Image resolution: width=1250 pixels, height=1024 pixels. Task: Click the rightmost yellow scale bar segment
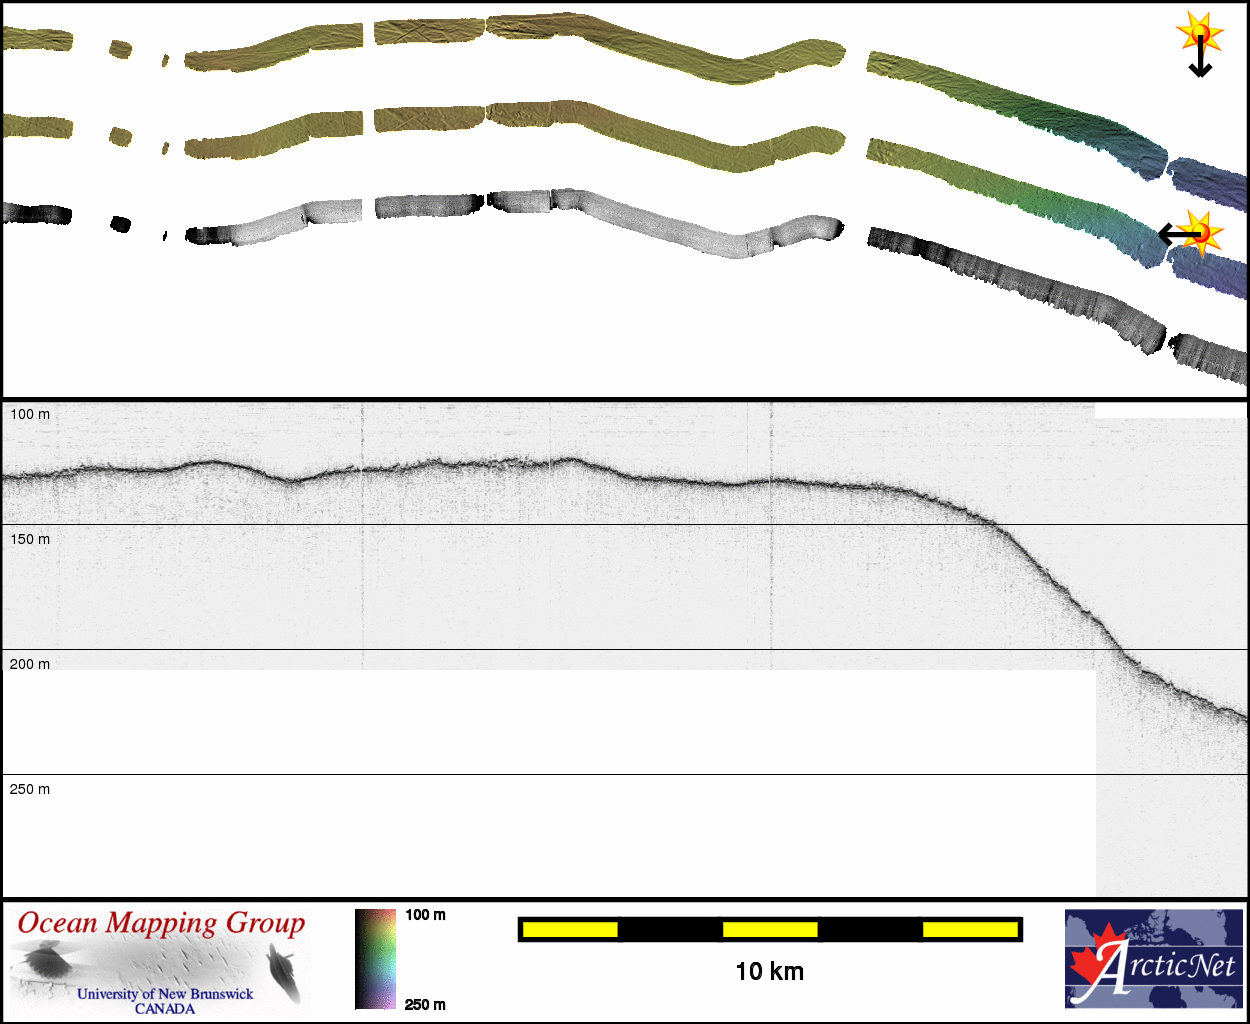tap(969, 930)
